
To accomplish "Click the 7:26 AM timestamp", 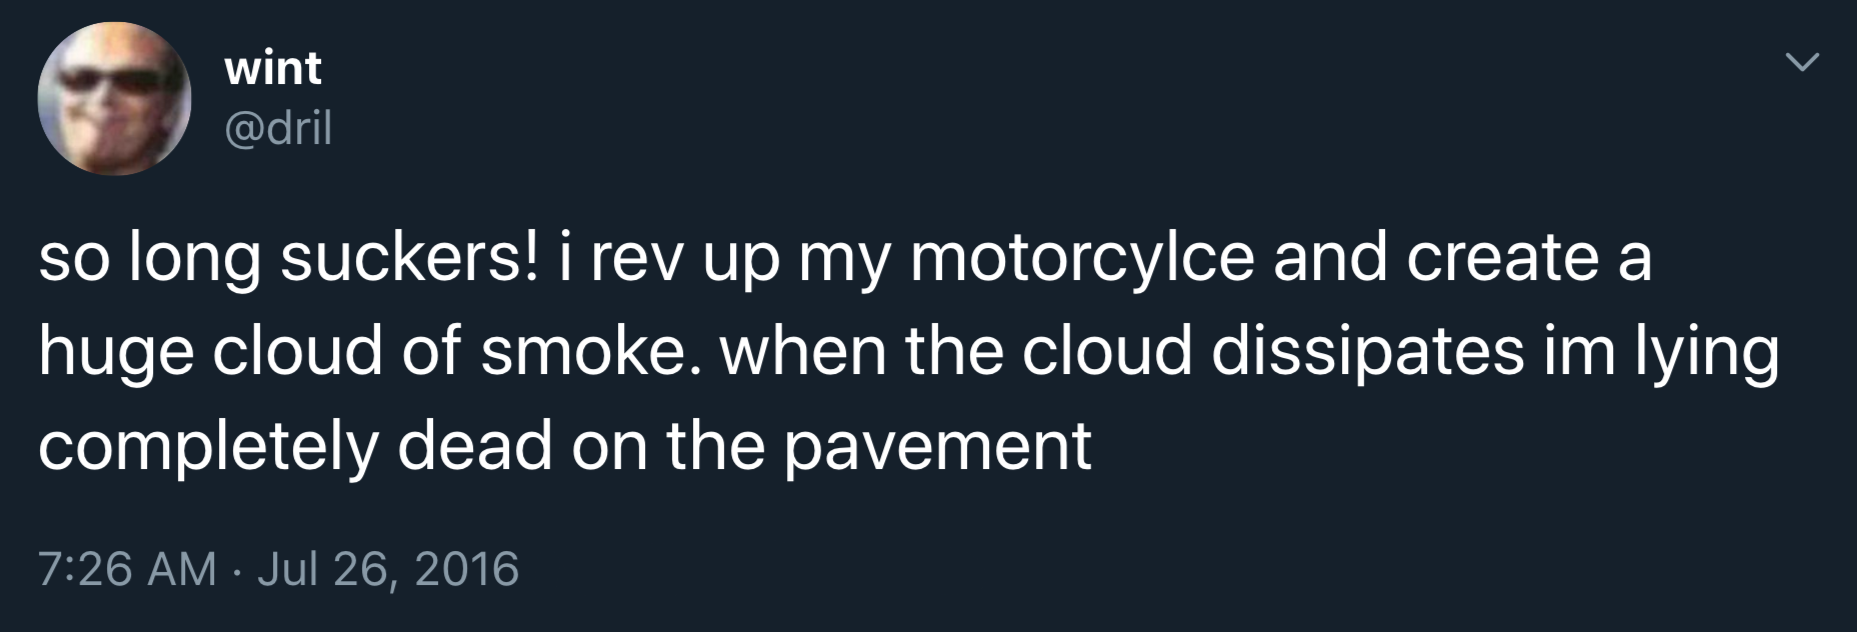I will pos(127,569).
